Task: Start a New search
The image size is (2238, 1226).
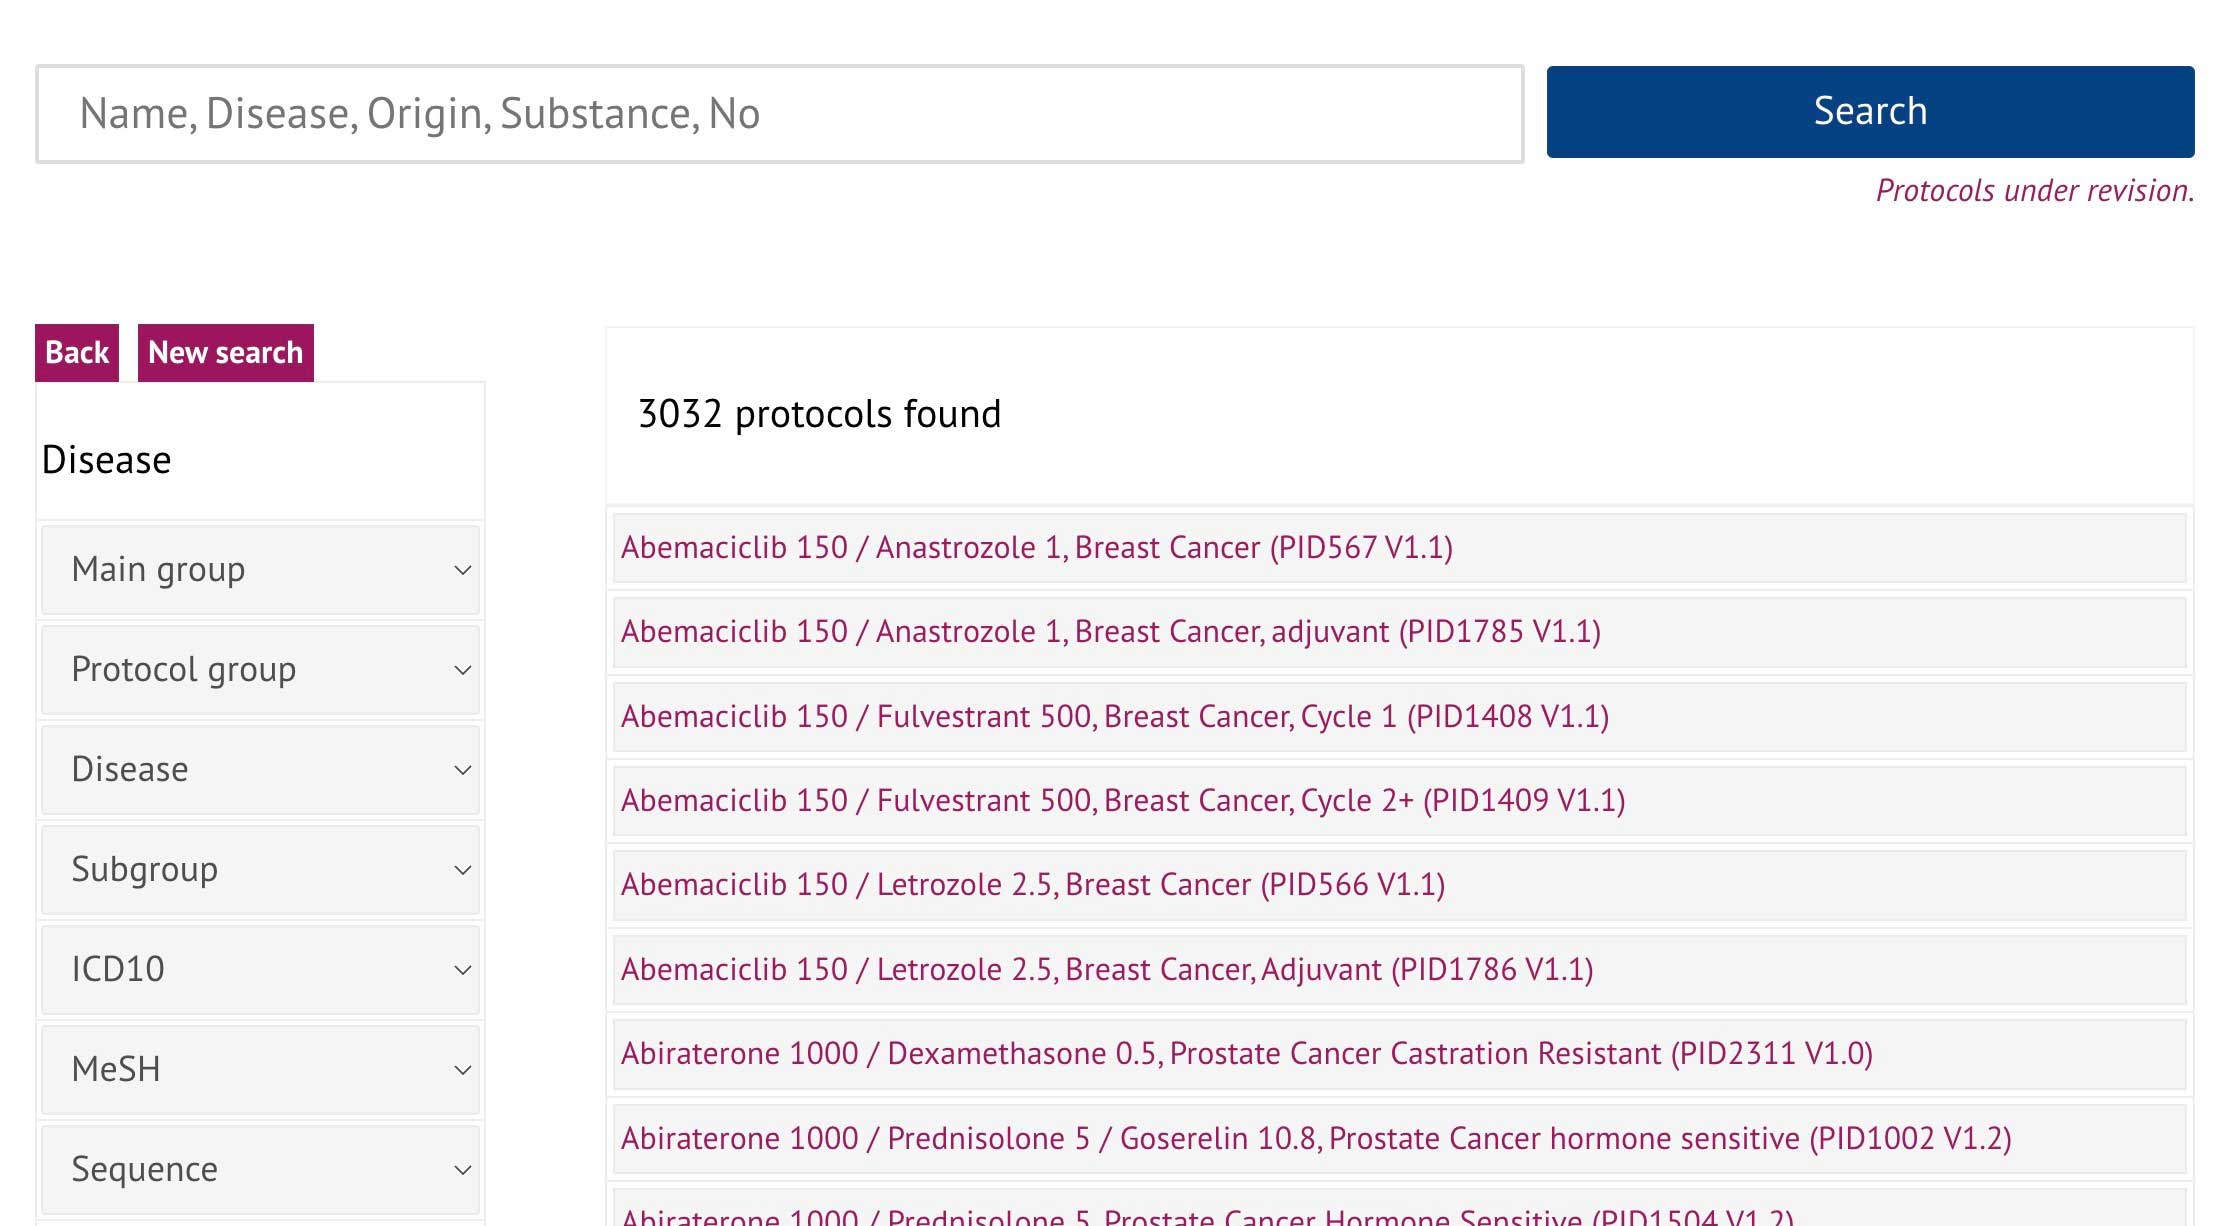Action: point(225,353)
